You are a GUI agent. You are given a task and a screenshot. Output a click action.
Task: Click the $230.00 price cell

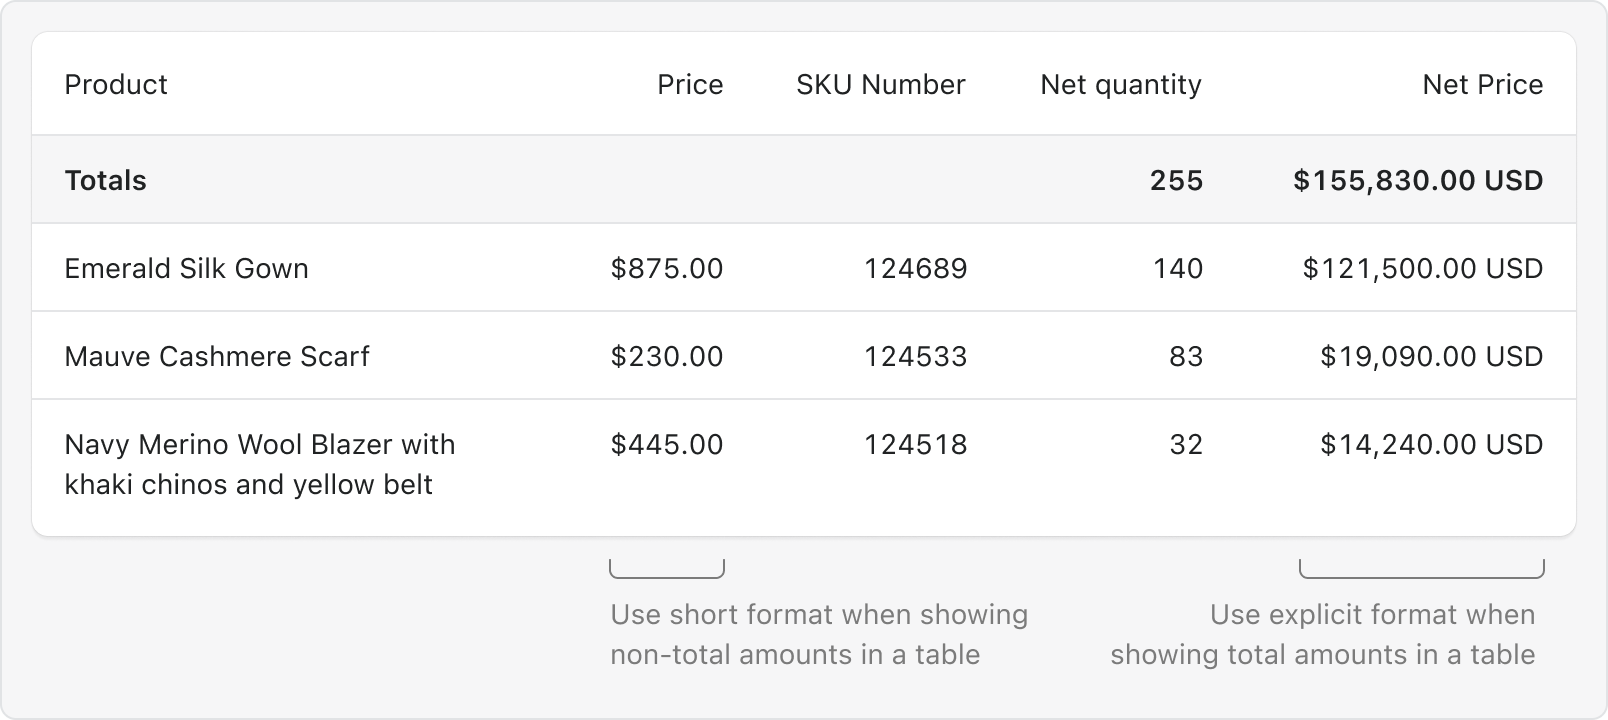pyautogui.click(x=667, y=356)
